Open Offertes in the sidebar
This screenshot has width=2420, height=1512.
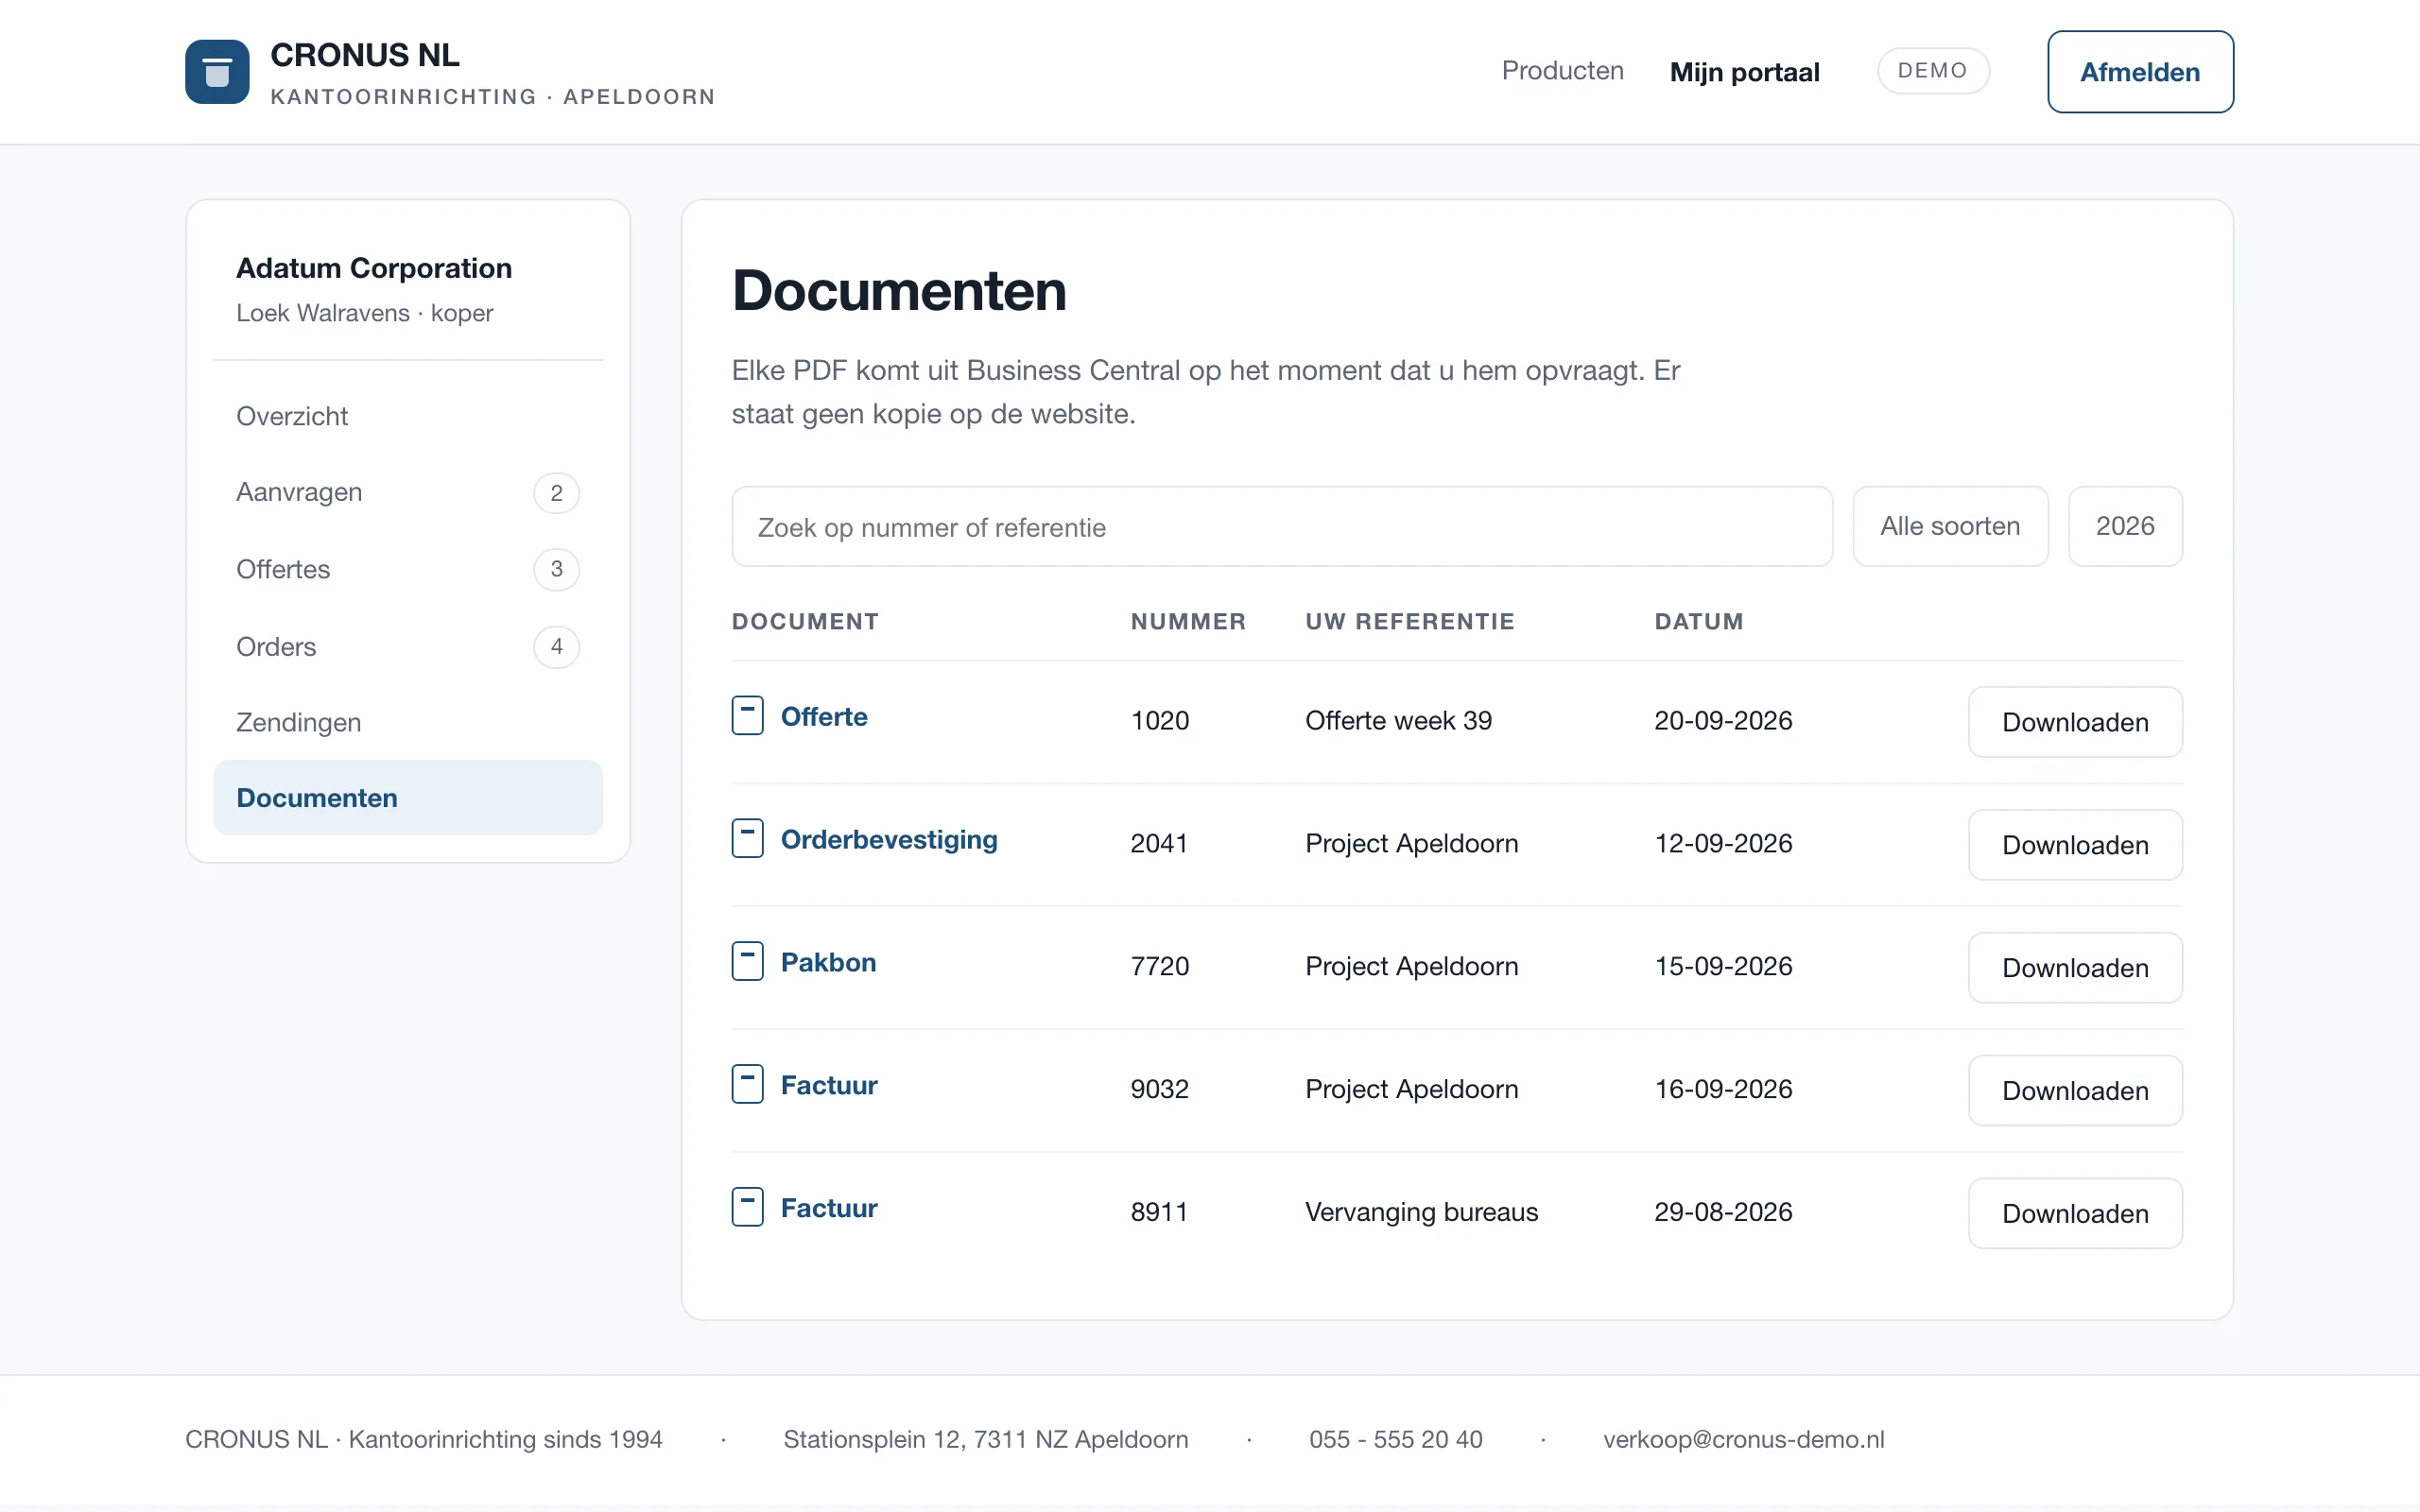408,569
